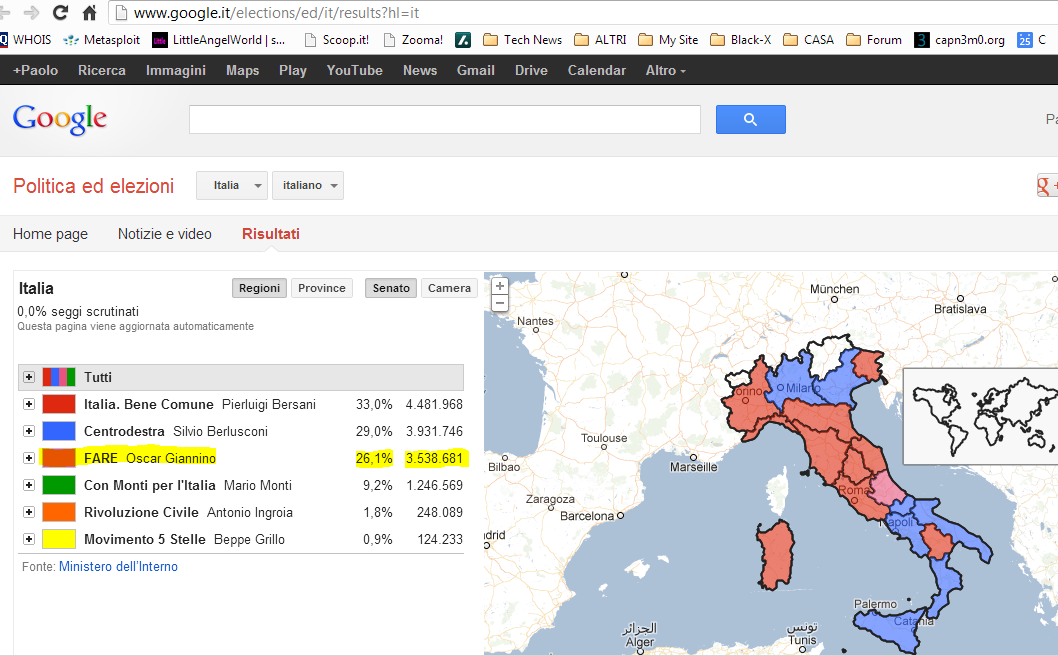1058x656 pixels.
Task: Click Calendar in the Google bar
Action: click(x=596, y=70)
